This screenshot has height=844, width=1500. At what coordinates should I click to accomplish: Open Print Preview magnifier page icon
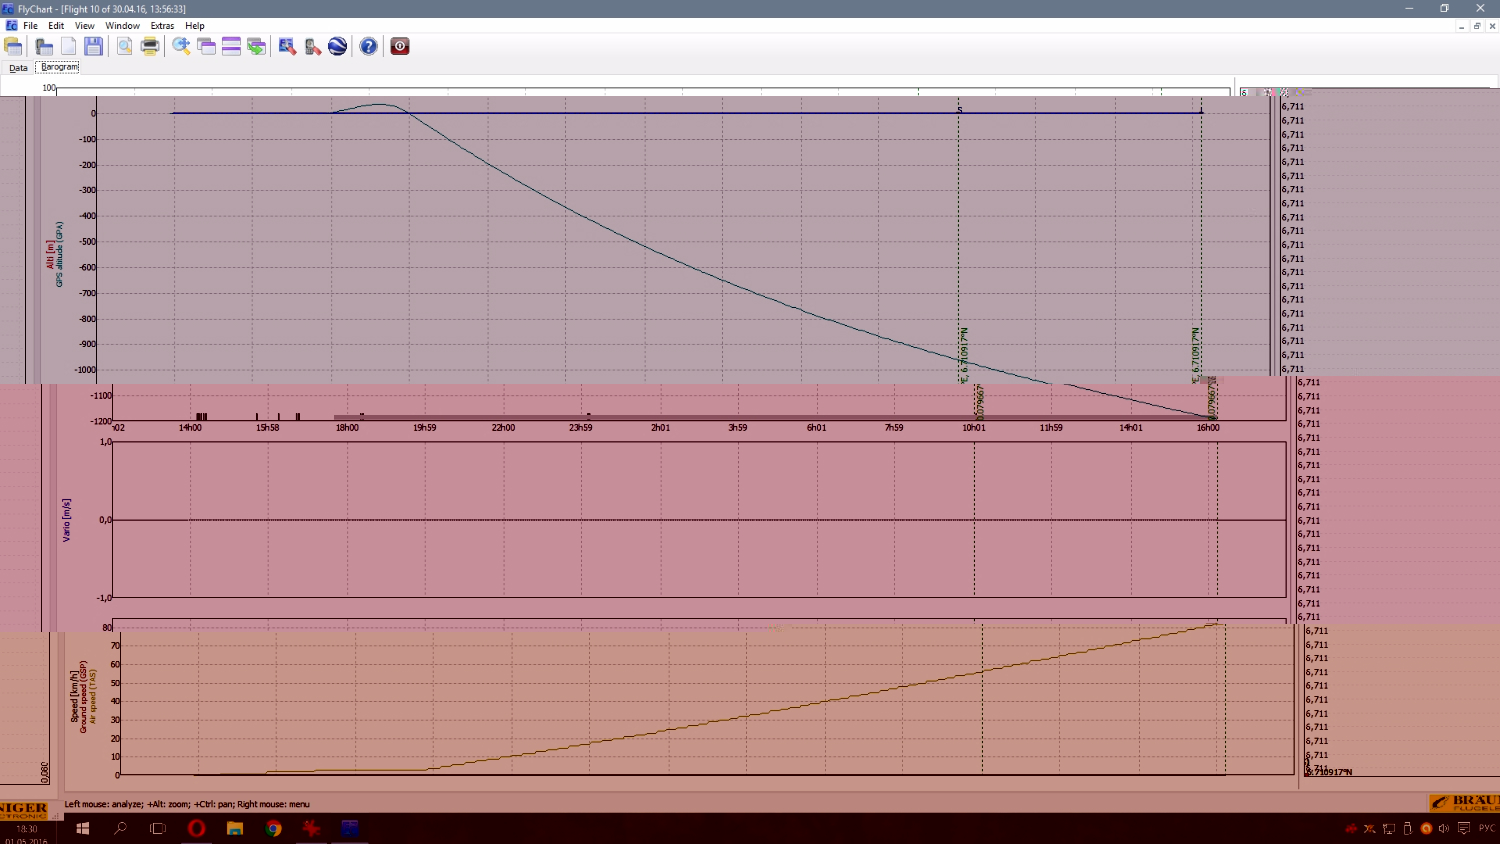coord(124,46)
